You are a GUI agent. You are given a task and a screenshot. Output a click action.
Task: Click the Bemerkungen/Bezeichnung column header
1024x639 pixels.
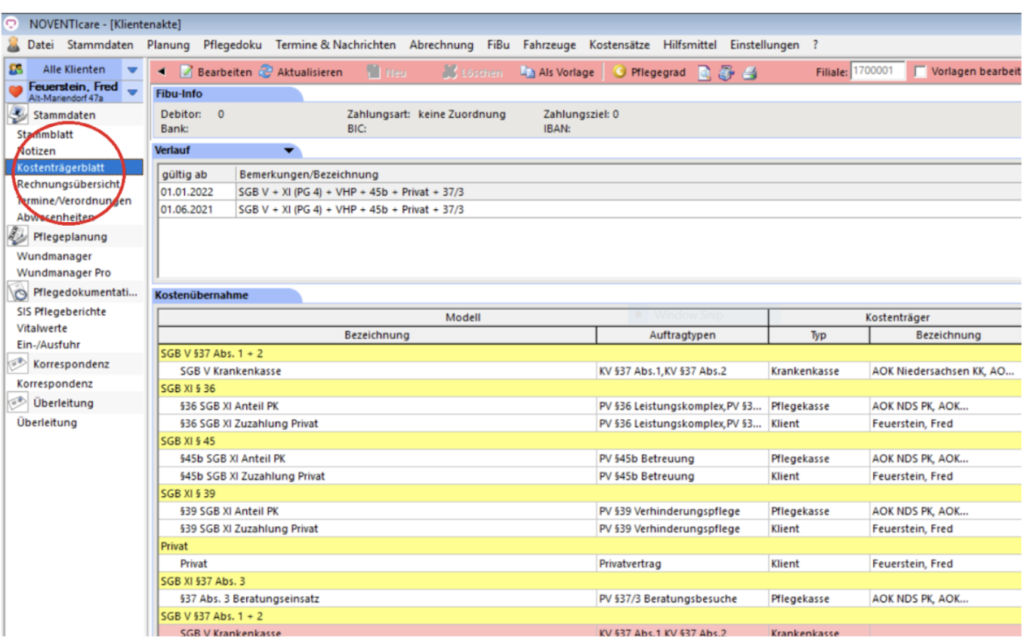[628, 174]
